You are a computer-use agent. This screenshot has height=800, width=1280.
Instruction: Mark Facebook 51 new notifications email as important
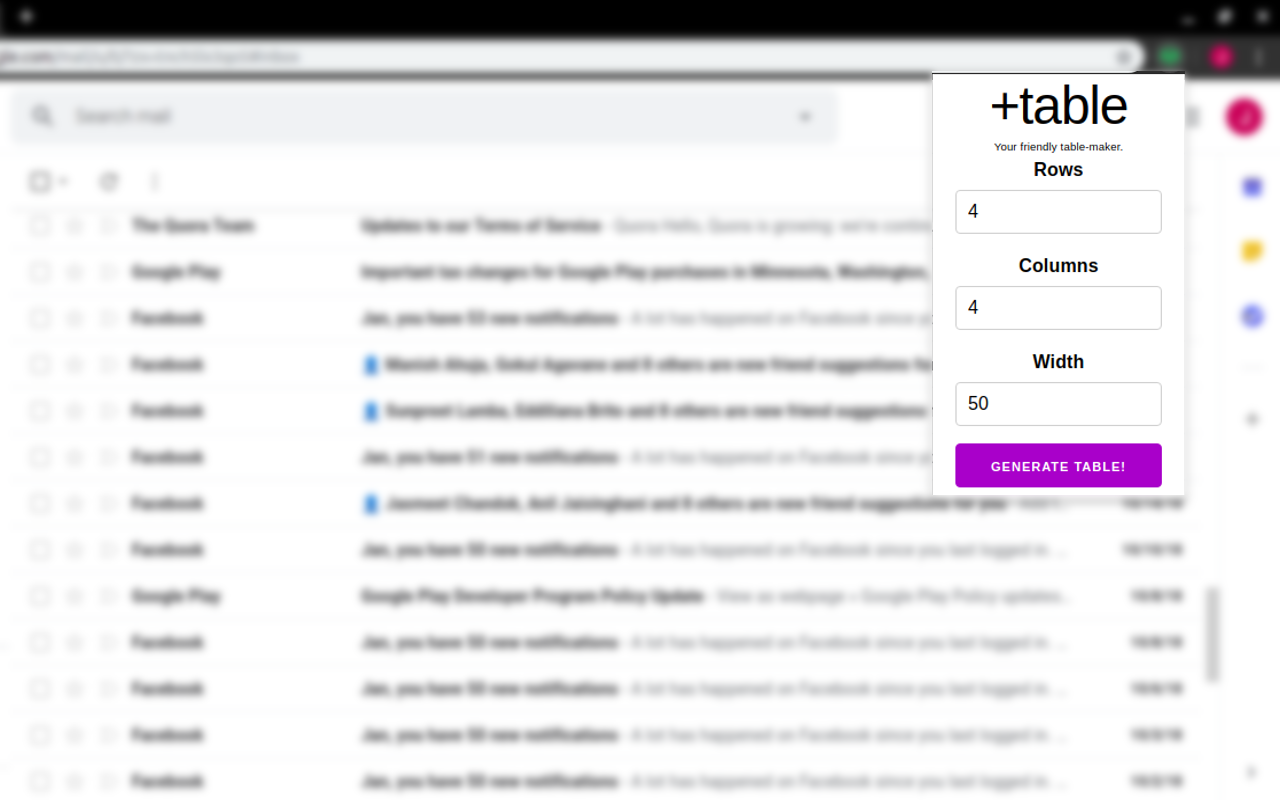(x=108, y=457)
